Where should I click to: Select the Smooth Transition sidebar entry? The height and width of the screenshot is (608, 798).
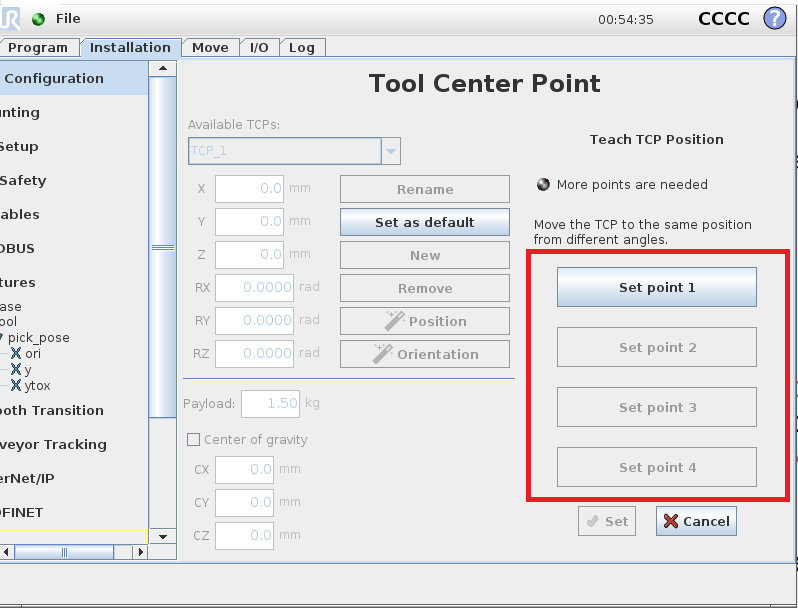(74, 411)
